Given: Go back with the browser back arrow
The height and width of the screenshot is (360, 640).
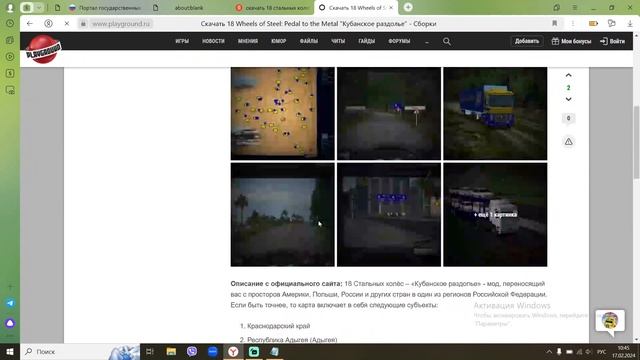Looking at the screenshot, I should tap(29, 24).
